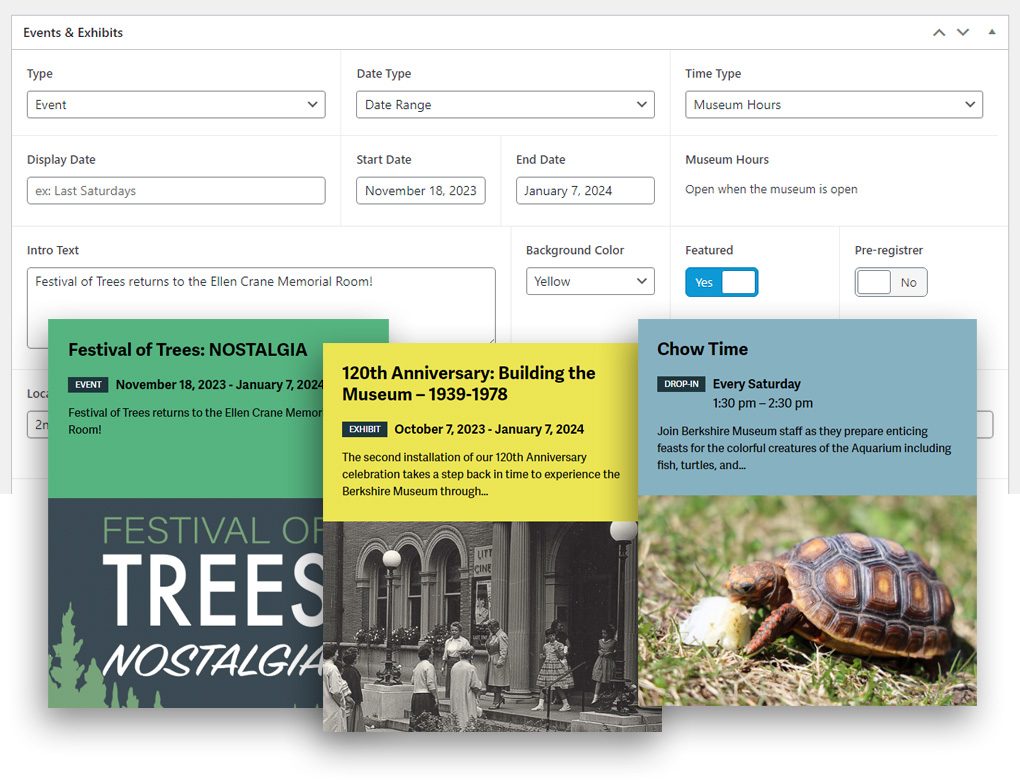Click the EXHIBIT badge on the yellow card
The height and width of the screenshot is (780, 1020).
click(x=364, y=429)
